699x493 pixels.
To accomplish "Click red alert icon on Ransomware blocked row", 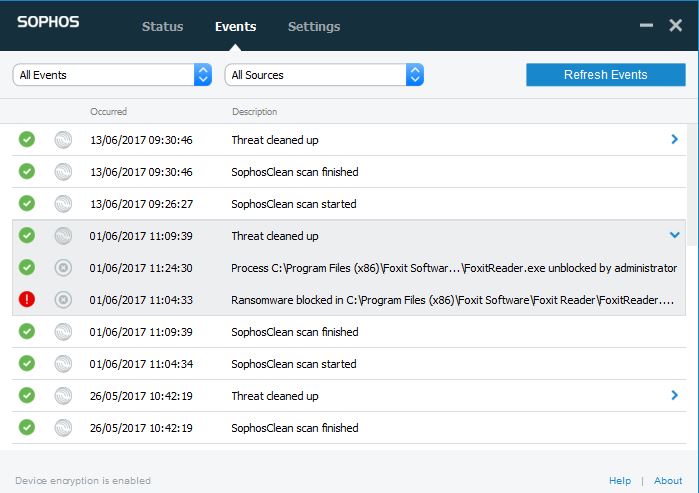I will click(x=27, y=299).
